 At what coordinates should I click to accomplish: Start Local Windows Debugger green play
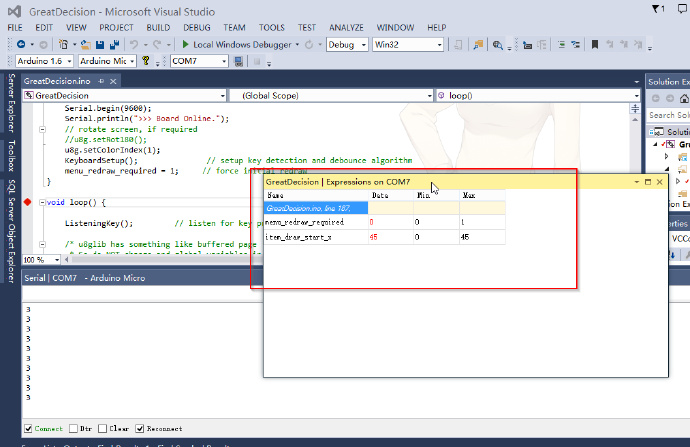pos(185,44)
